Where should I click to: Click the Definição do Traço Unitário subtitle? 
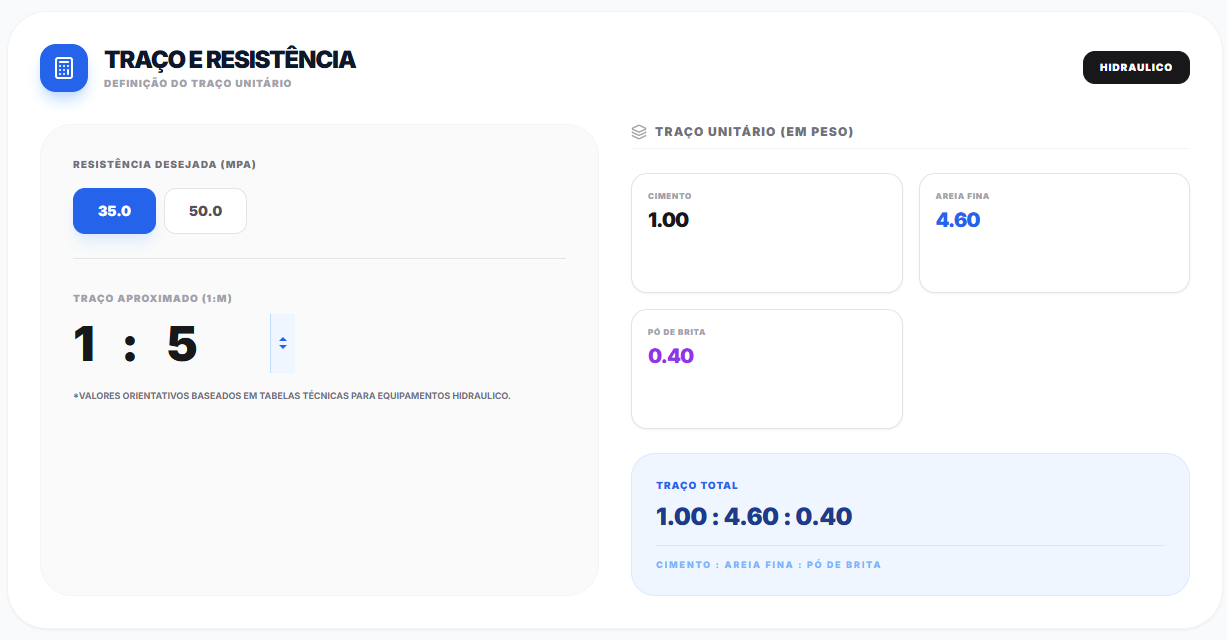pyautogui.click(x=197, y=83)
